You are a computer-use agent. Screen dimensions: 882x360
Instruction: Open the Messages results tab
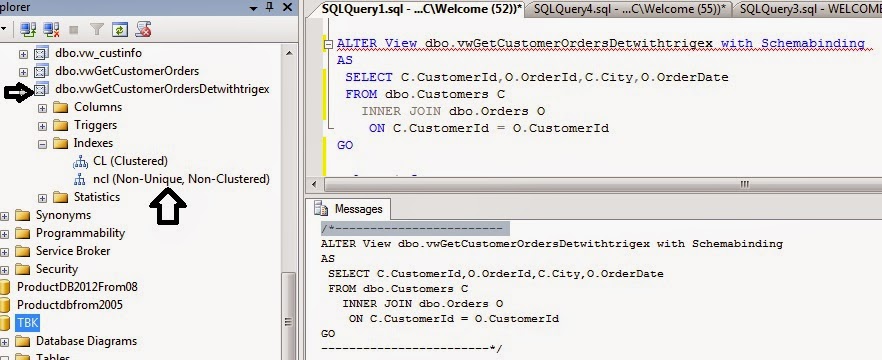coord(350,209)
